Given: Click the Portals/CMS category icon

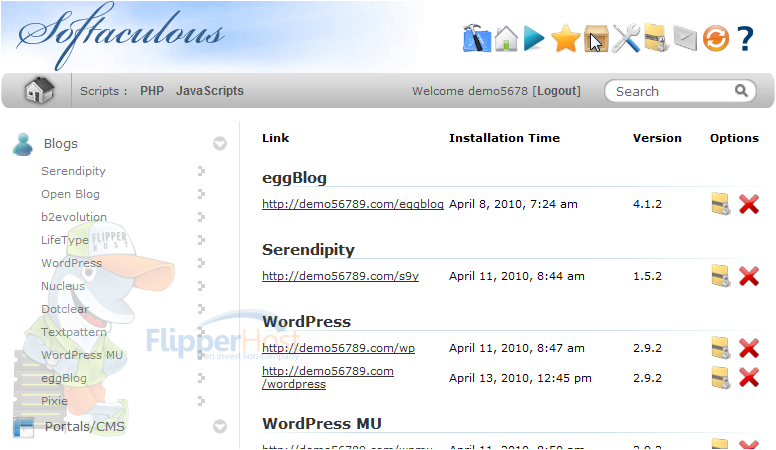Looking at the screenshot, I should 23,427.
